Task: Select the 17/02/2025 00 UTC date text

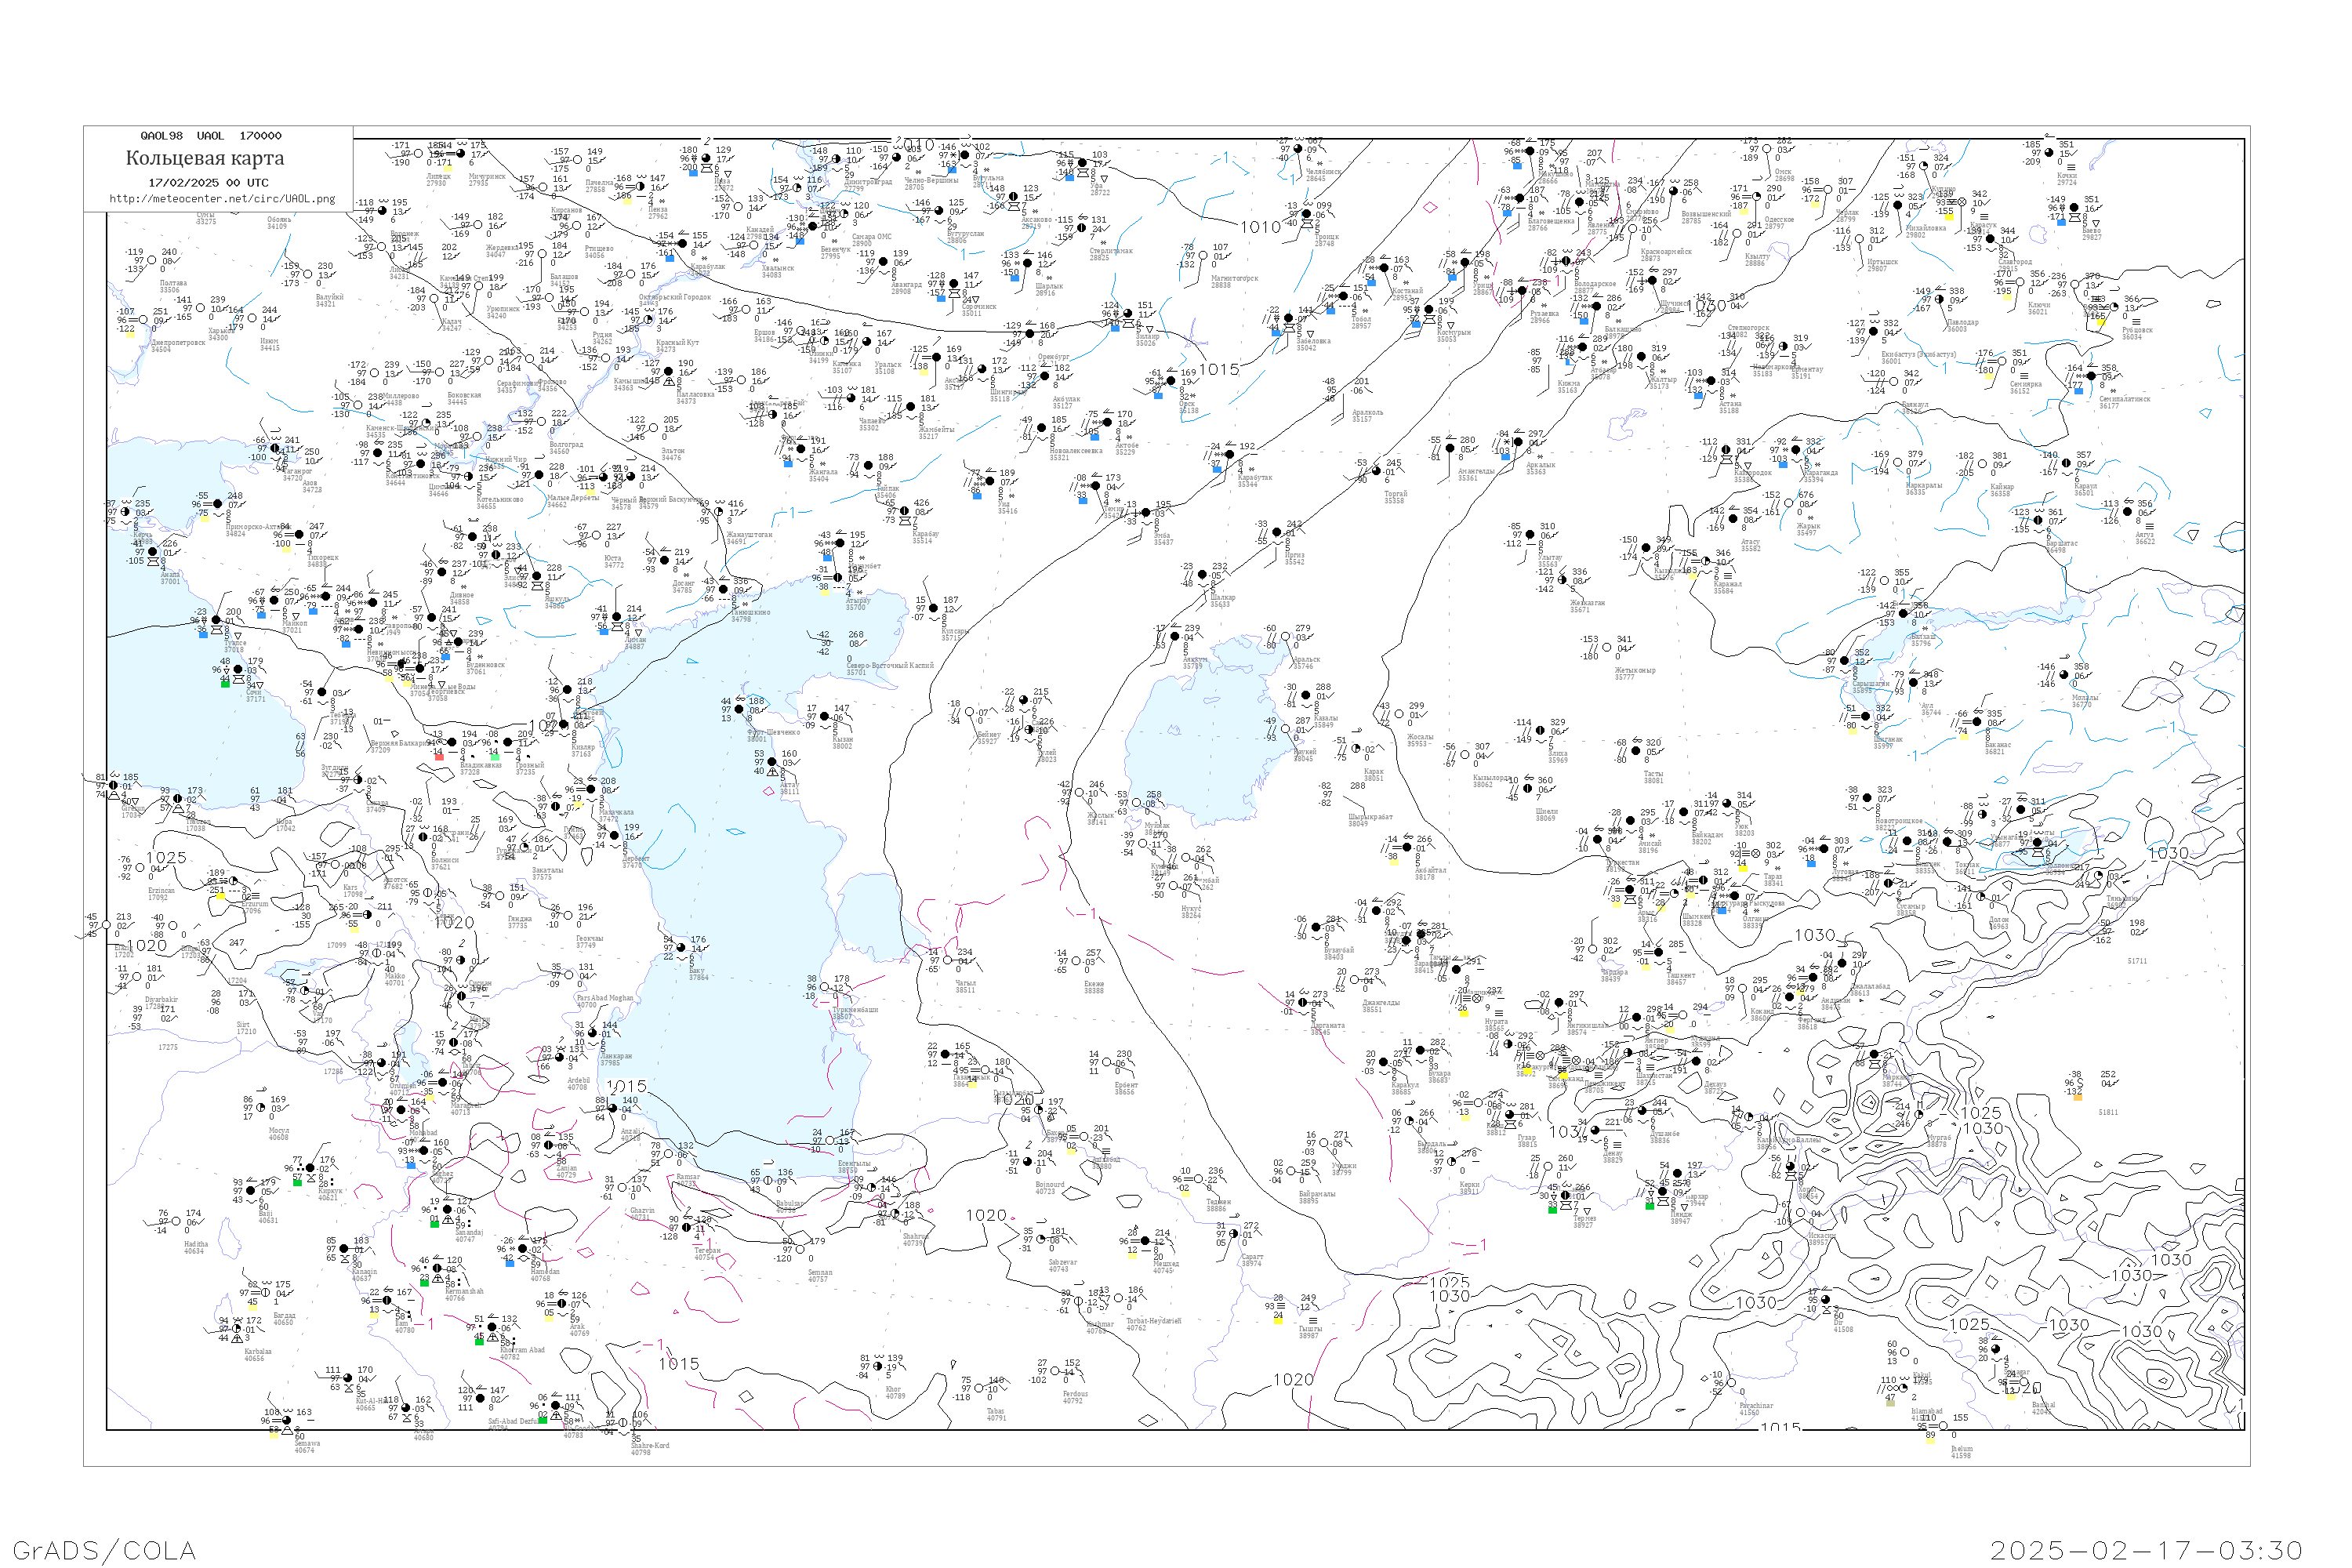Action: [208, 183]
